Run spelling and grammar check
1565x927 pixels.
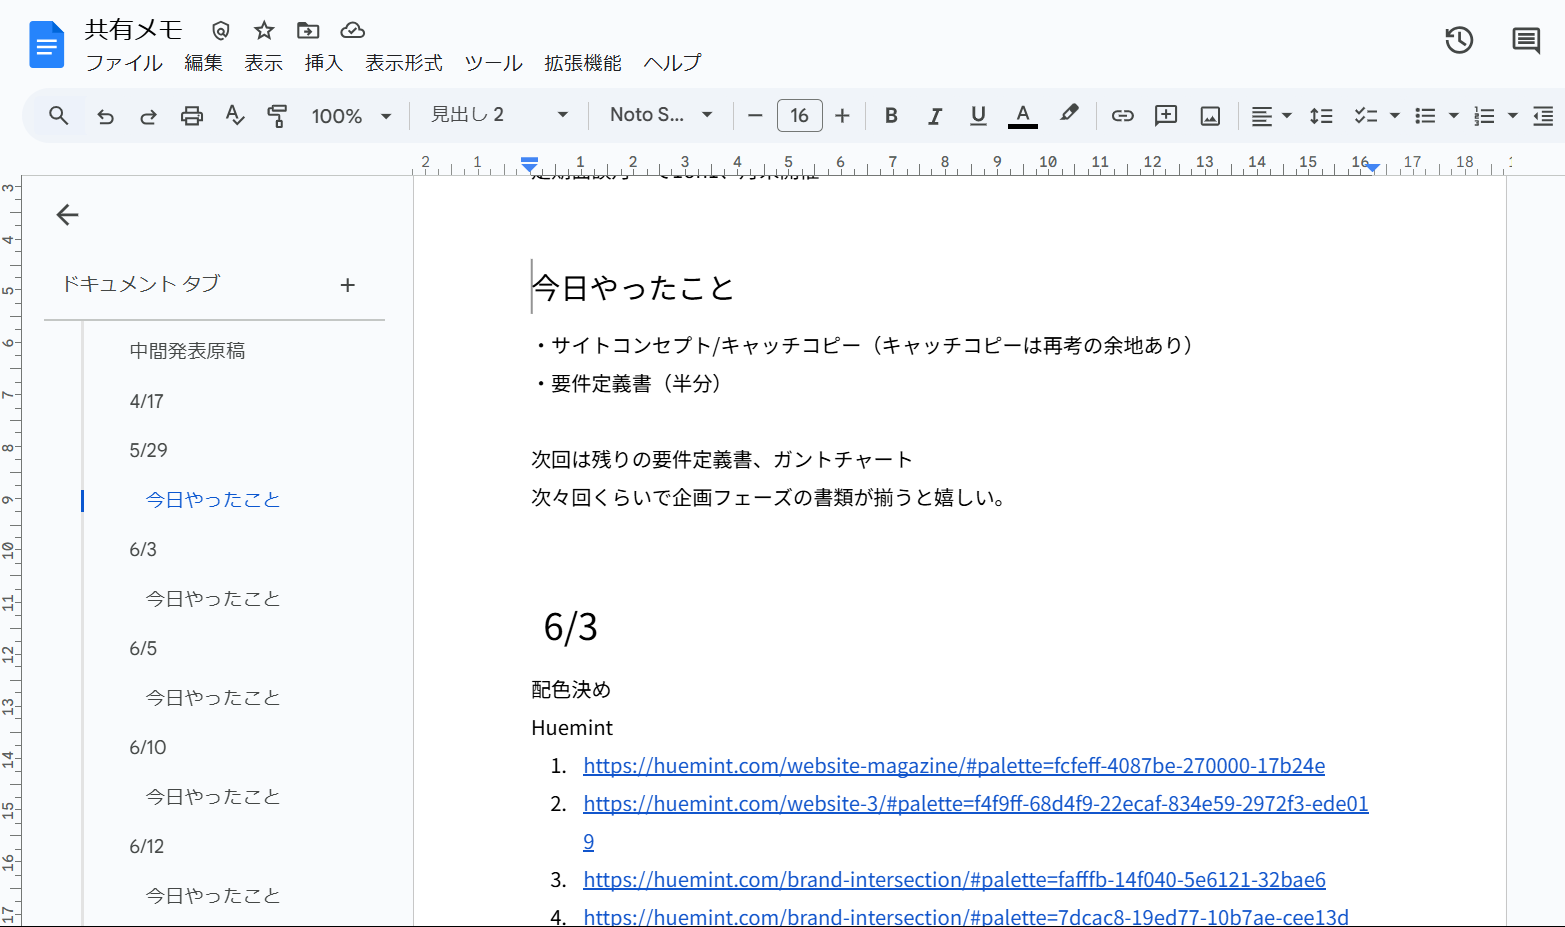(x=235, y=116)
